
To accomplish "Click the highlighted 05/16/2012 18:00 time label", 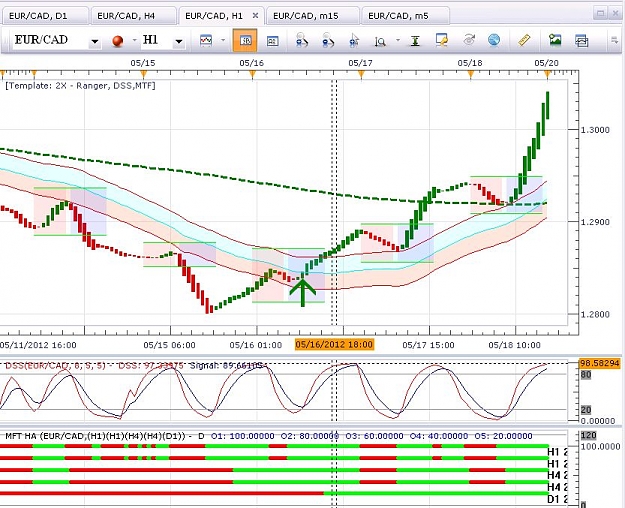I will 334,344.
